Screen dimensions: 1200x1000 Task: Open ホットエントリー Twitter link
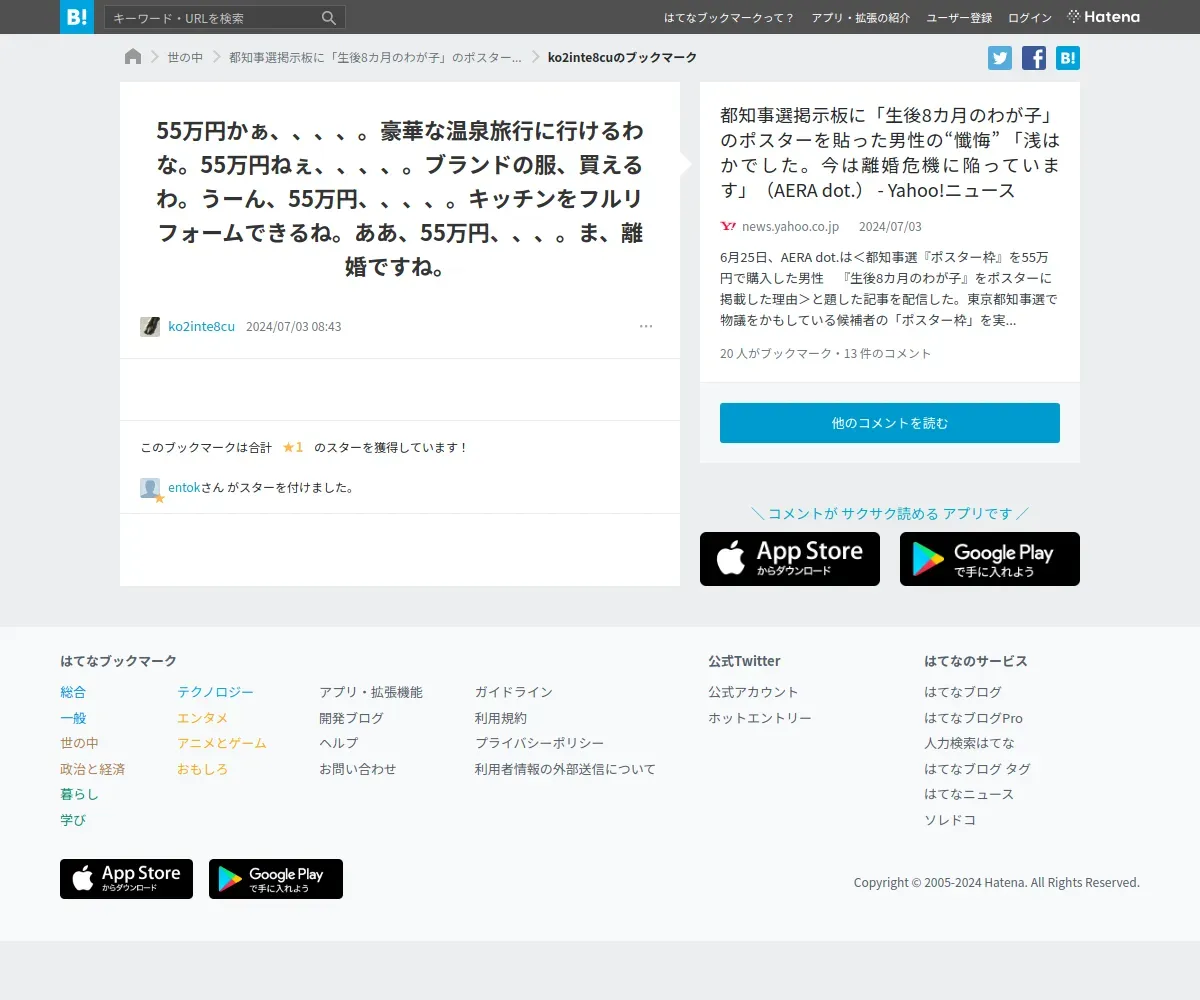[x=760, y=718]
